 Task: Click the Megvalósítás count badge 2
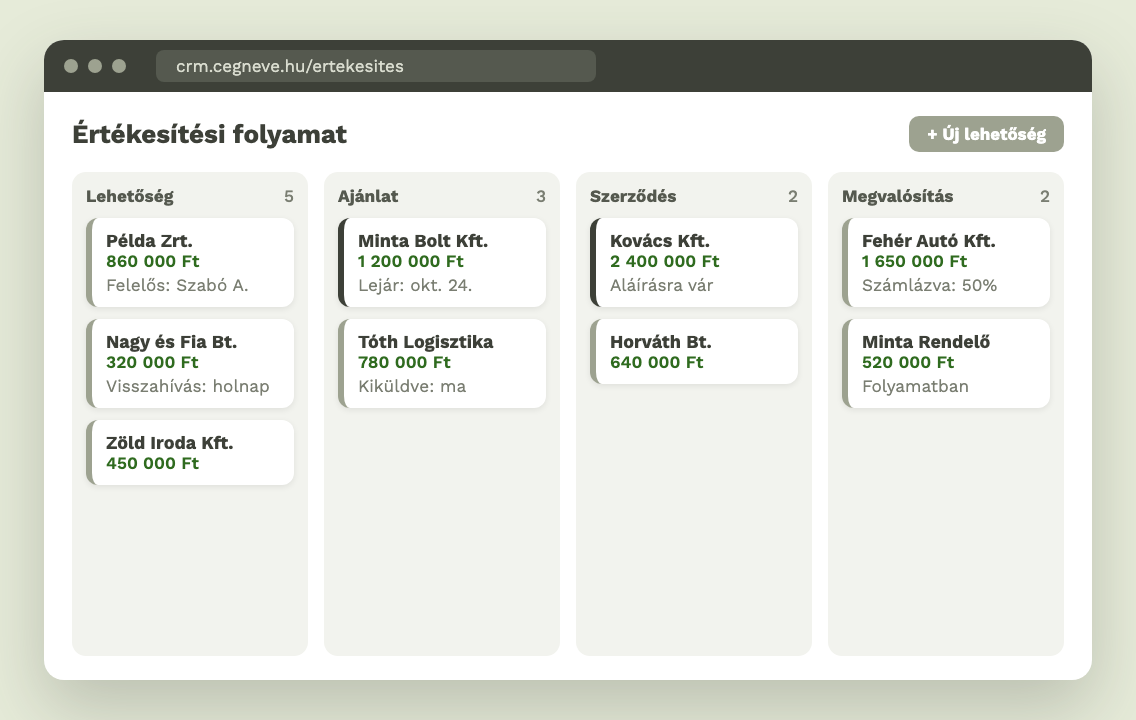coord(1045,196)
